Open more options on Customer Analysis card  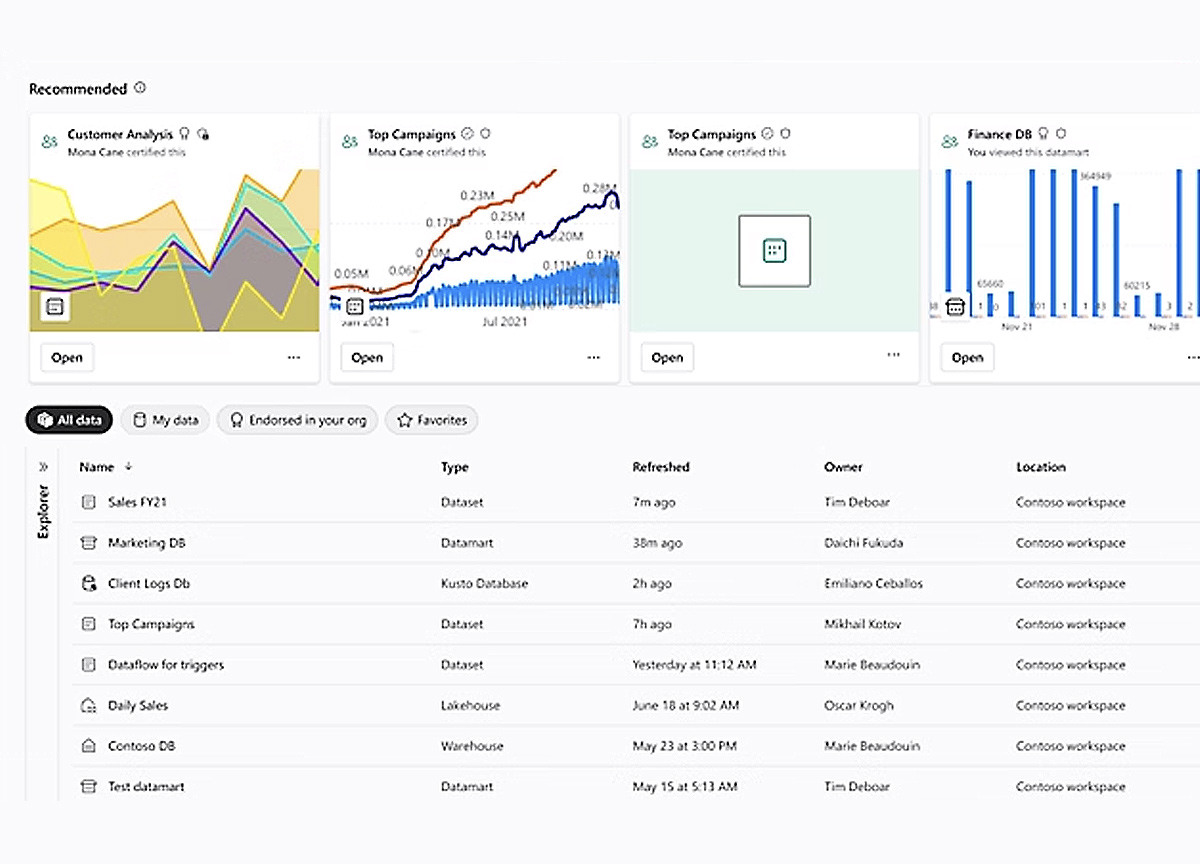(294, 357)
